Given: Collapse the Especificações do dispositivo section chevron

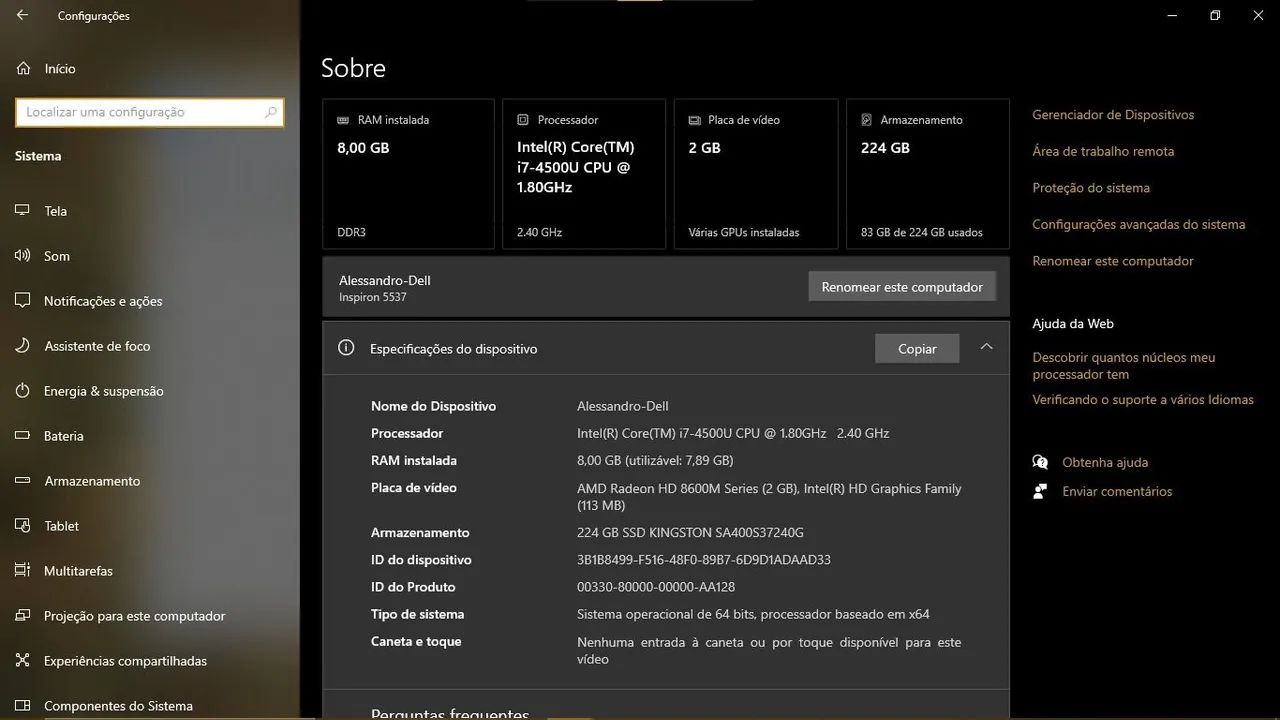Looking at the screenshot, I should (986, 347).
